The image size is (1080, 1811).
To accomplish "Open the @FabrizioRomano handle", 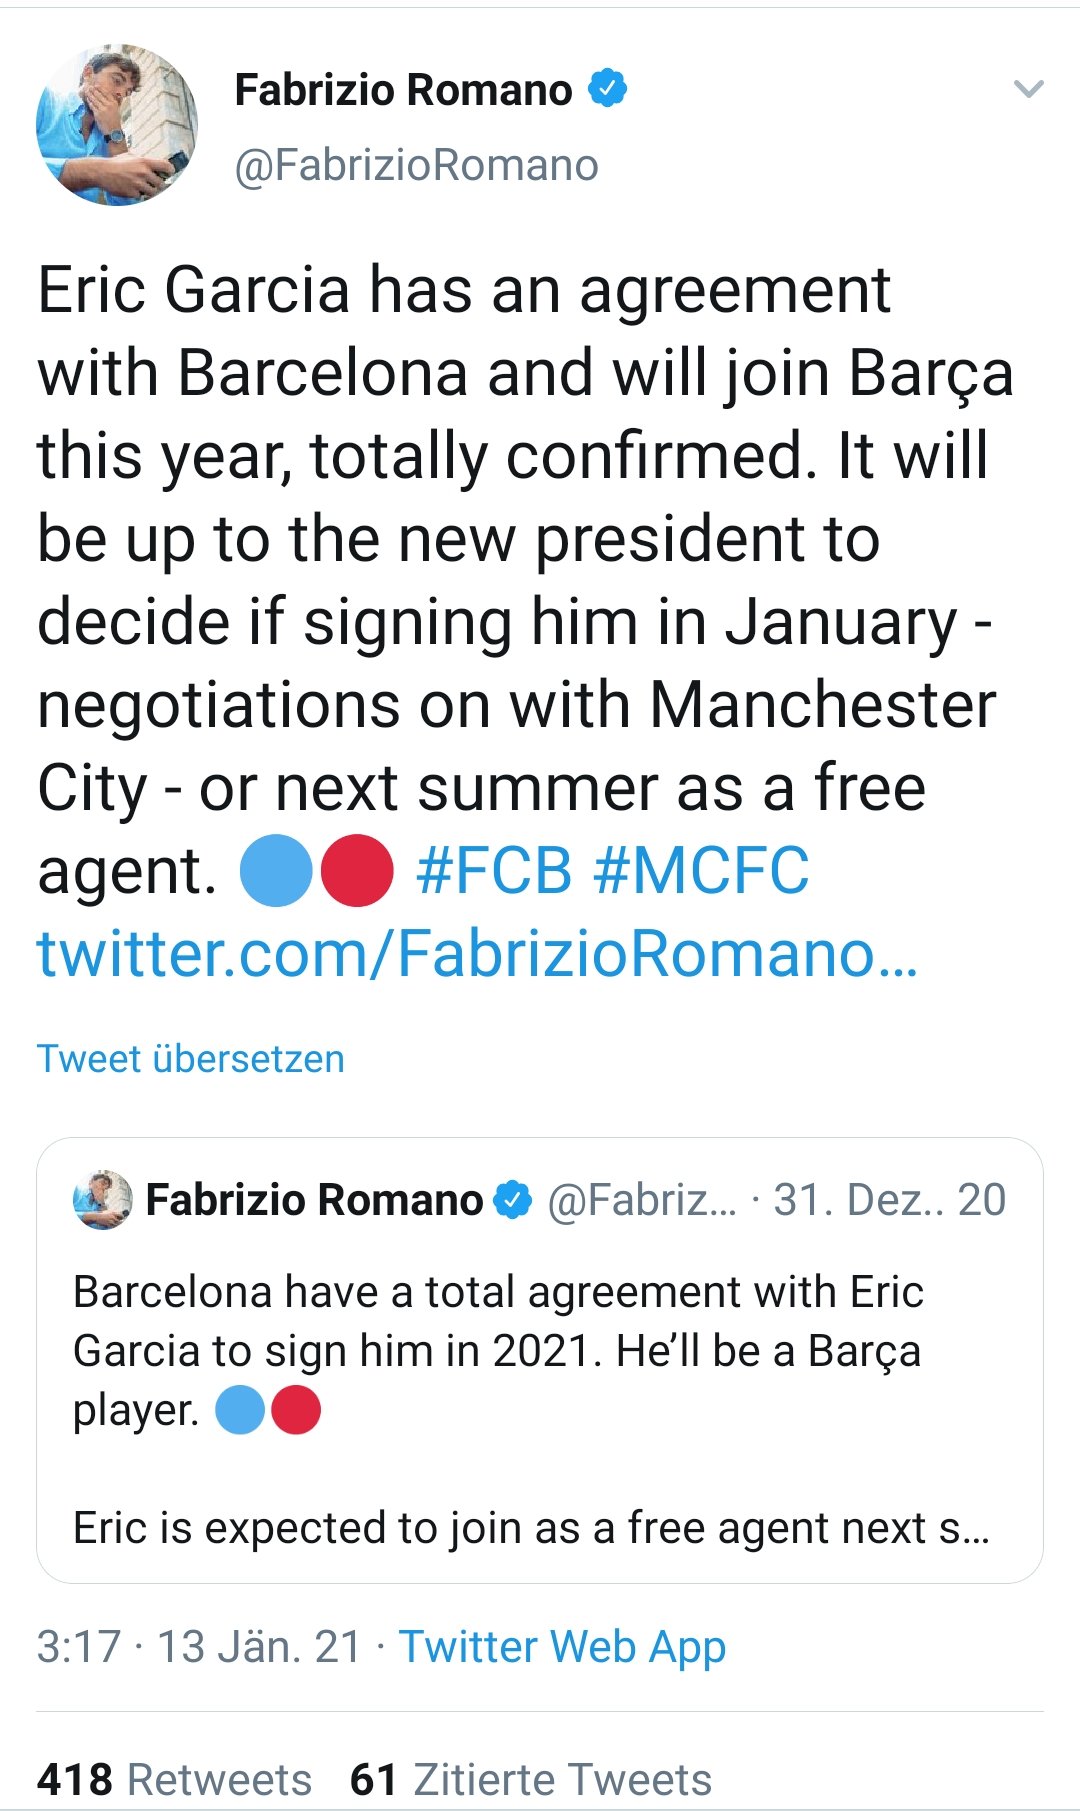I will tap(416, 165).
